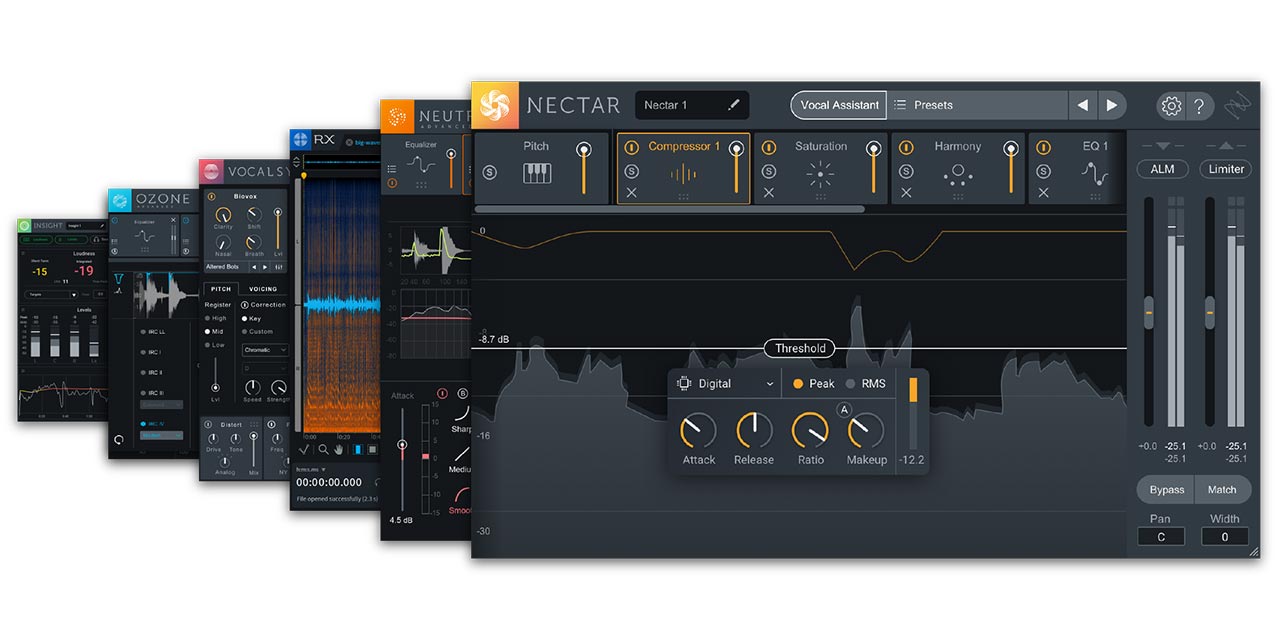Go to next preset with right arrow in Nectar

(x=1111, y=105)
